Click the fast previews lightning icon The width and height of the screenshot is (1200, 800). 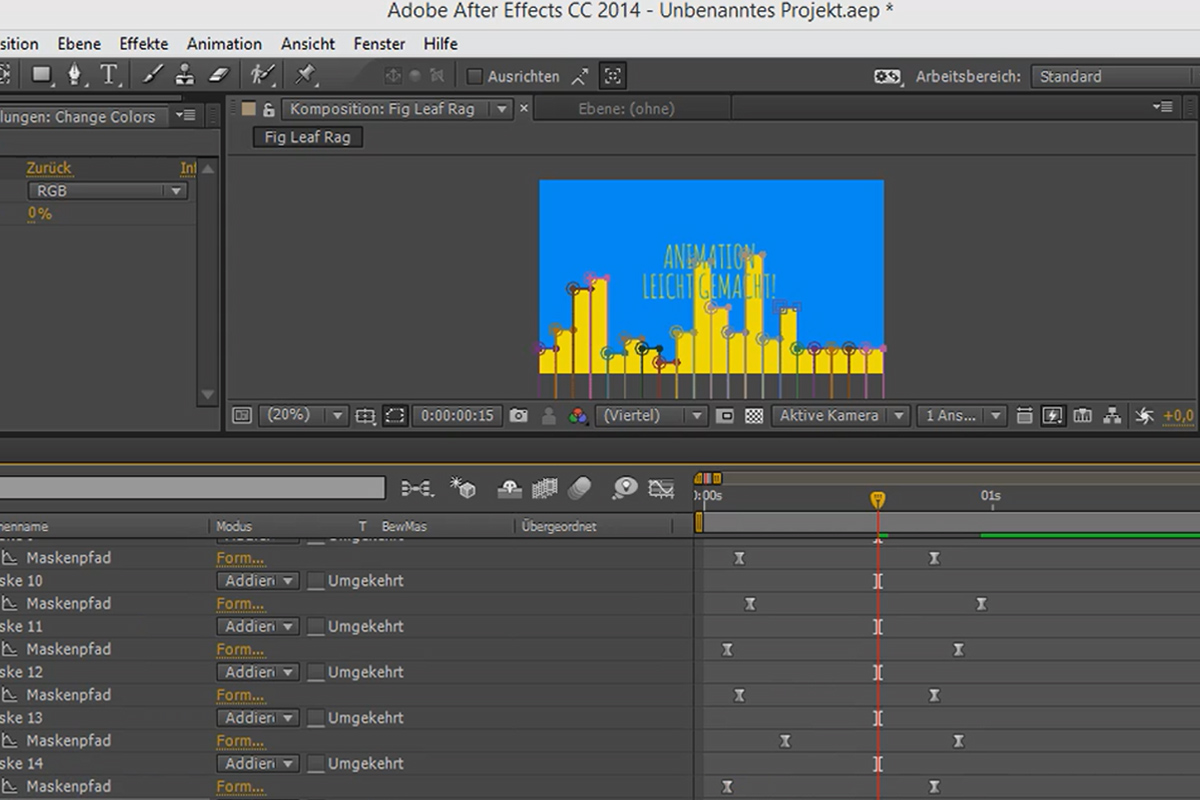point(1052,415)
